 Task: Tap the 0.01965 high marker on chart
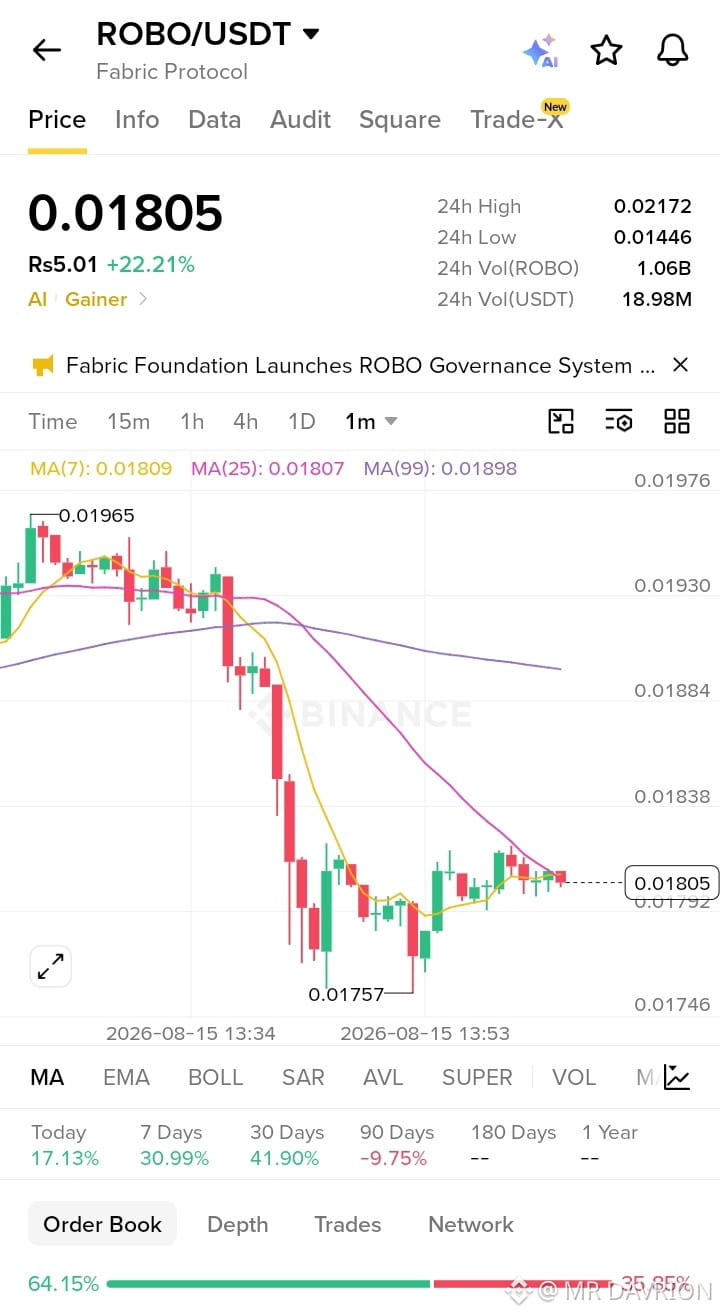click(96, 516)
